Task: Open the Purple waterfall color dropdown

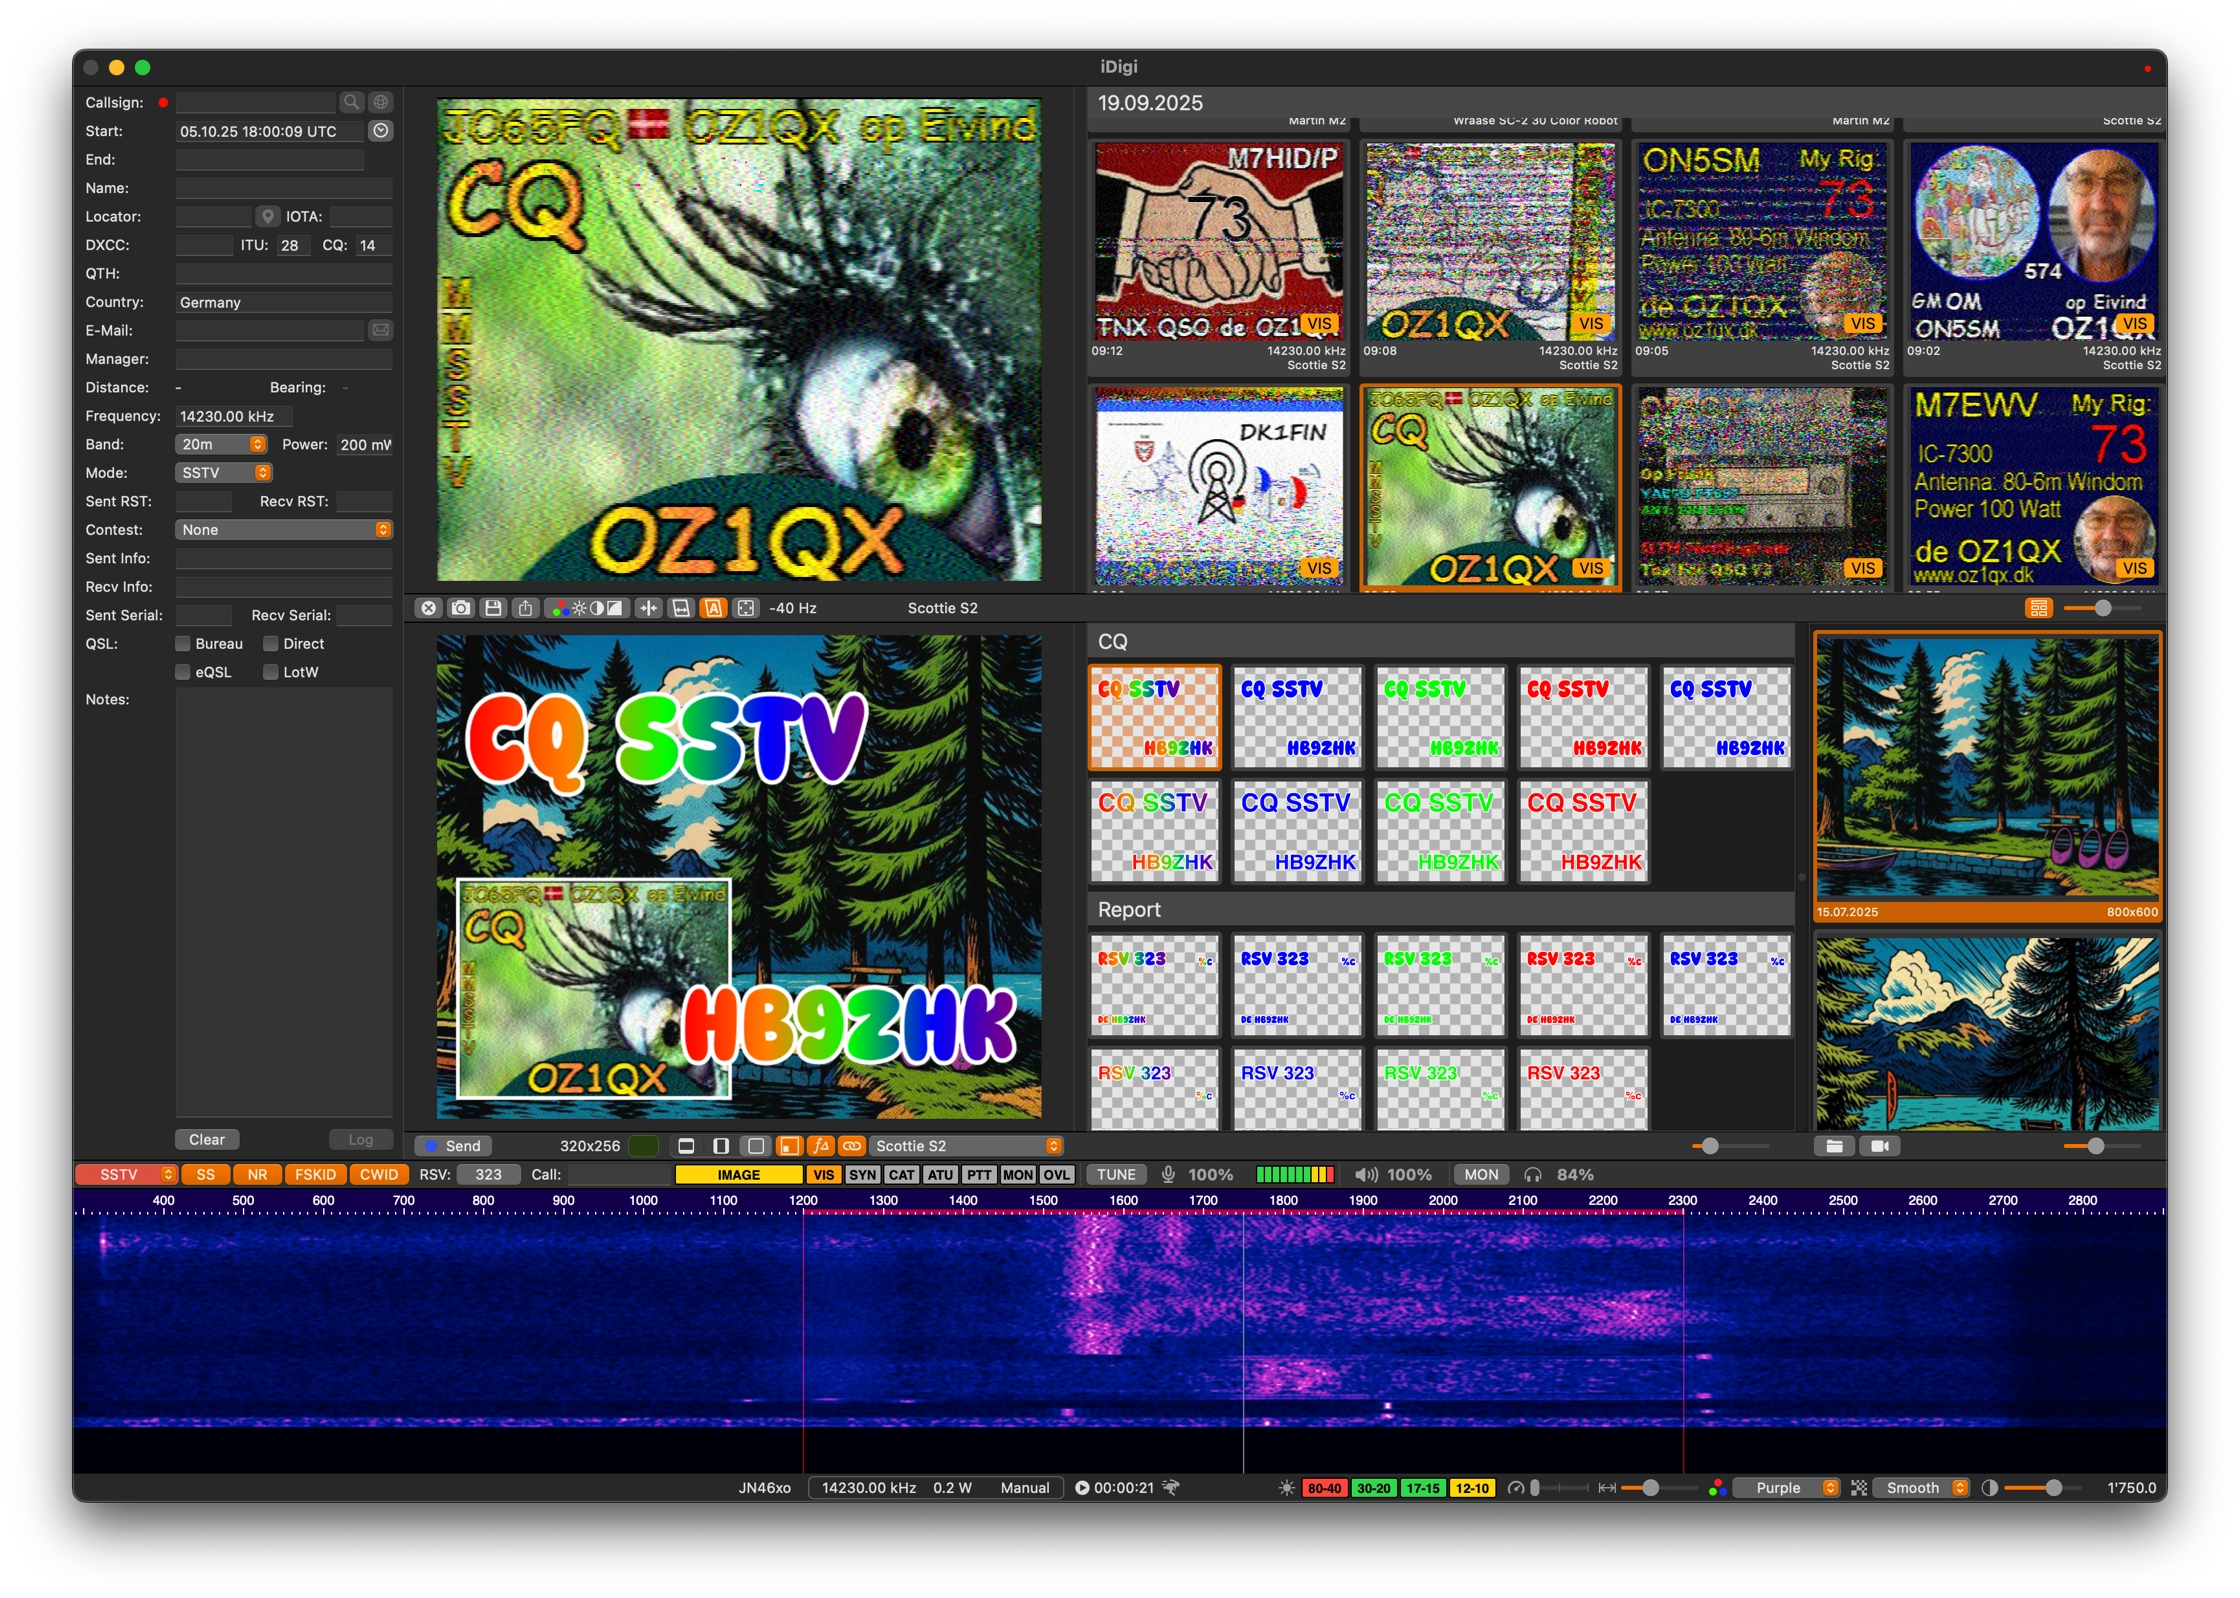Action: coord(1787,1488)
